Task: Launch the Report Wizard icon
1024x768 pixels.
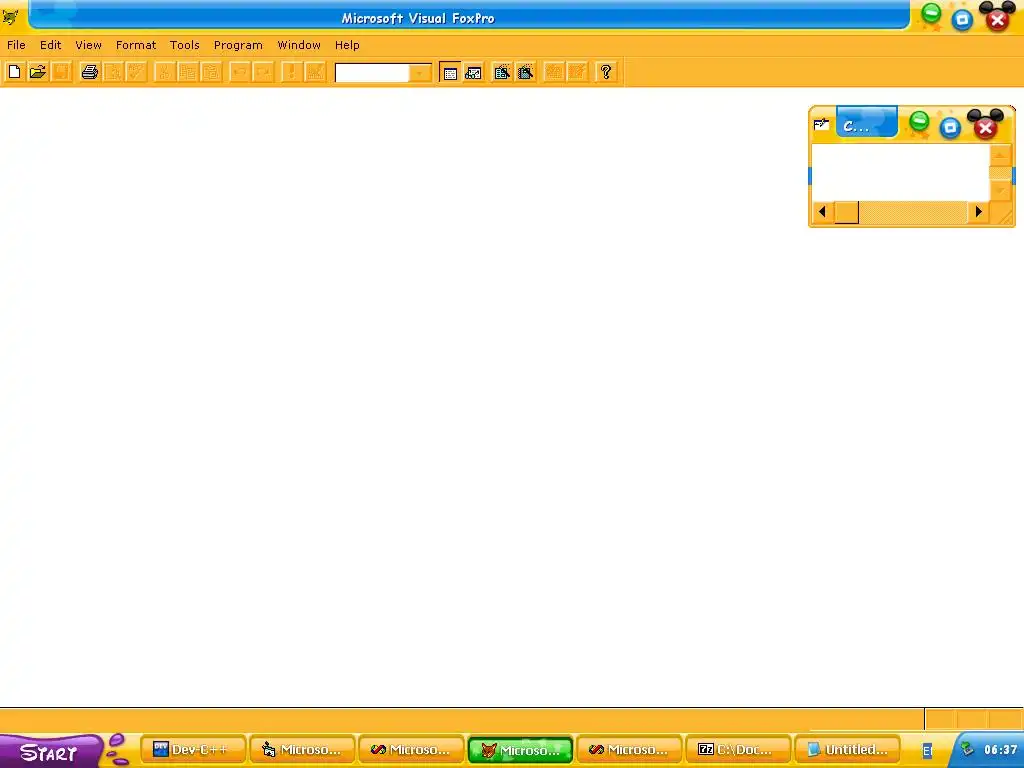Action: (x=525, y=72)
